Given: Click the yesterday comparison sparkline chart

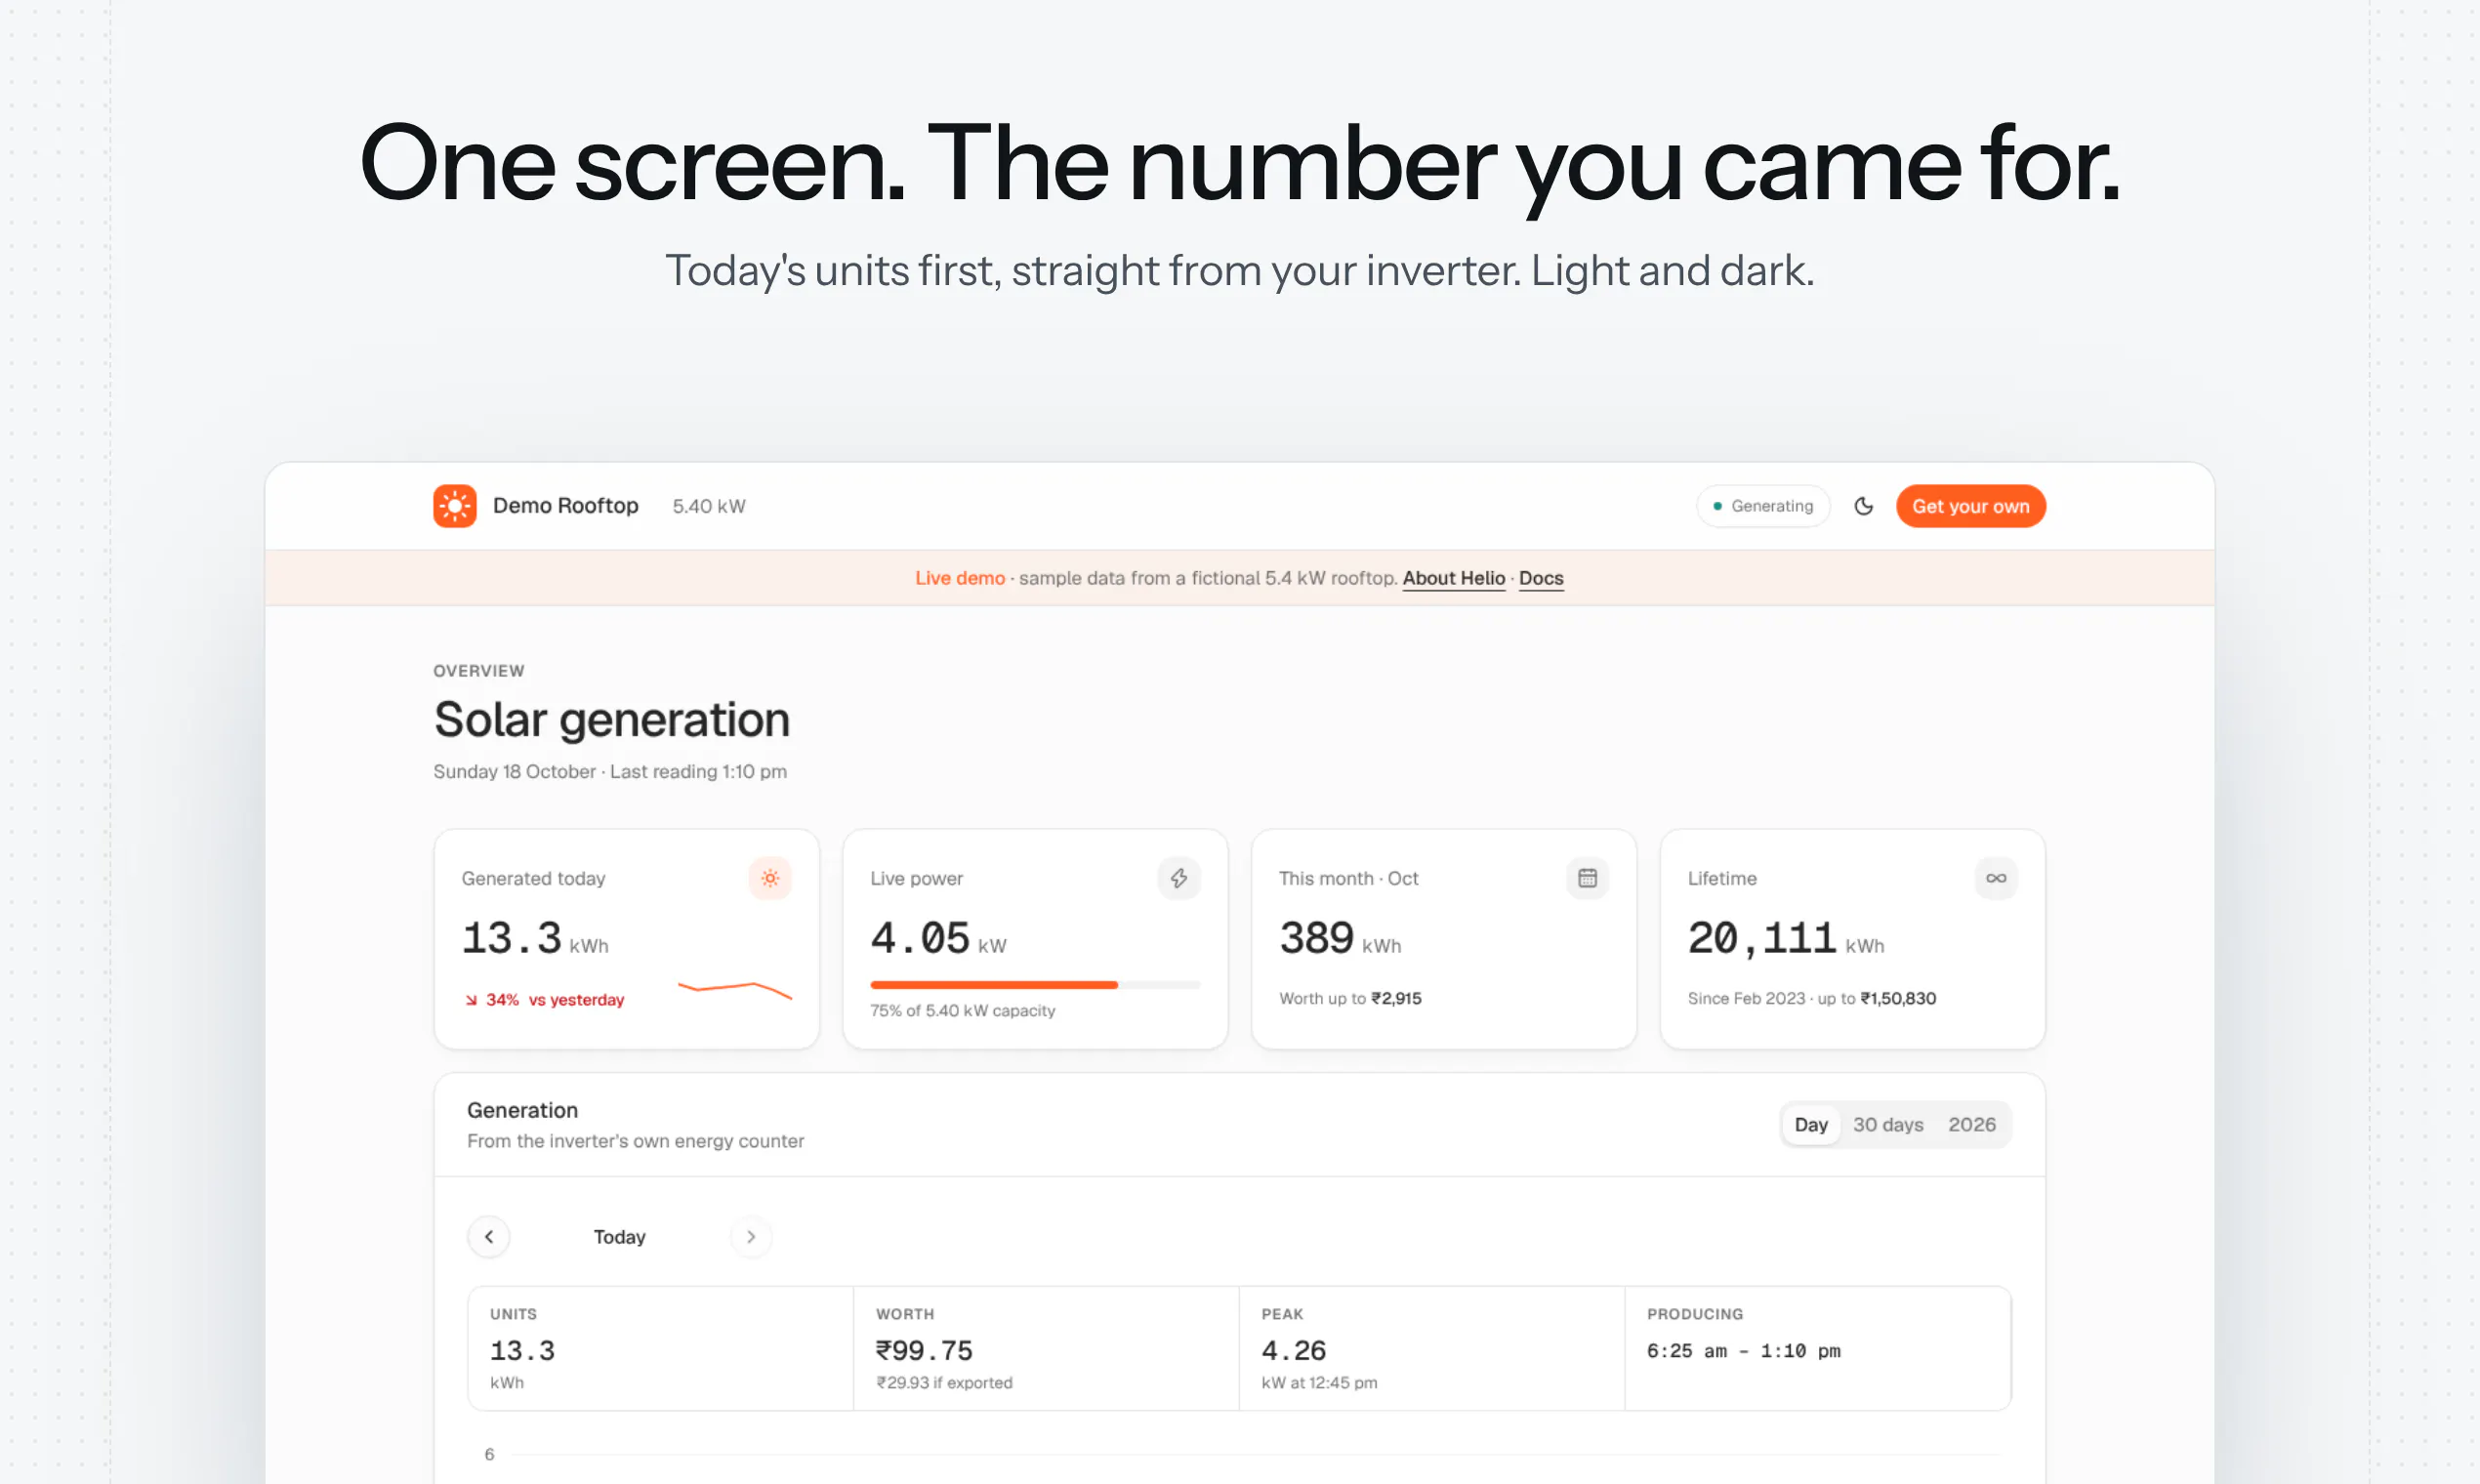Looking at the screenshot, I should pos(735,990).
